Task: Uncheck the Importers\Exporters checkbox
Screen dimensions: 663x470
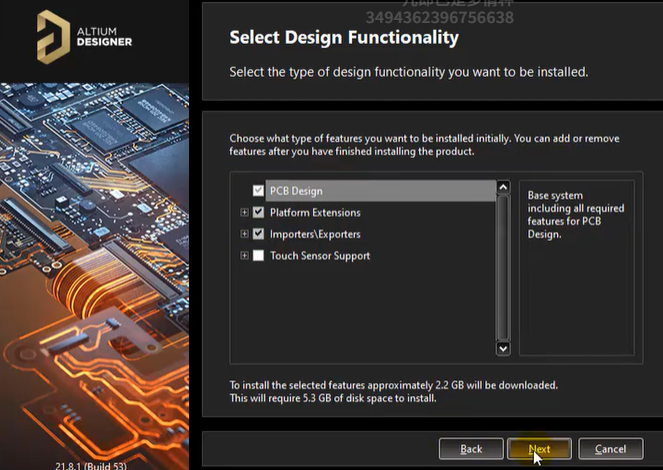Action: coord(258,234)
